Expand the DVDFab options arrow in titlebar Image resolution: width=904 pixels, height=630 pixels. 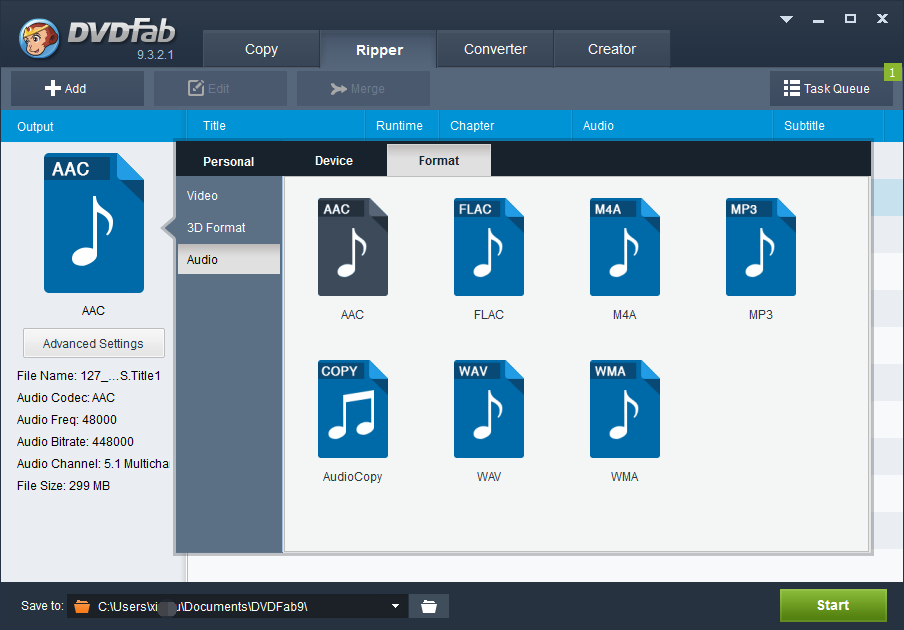tap(786, 18)
